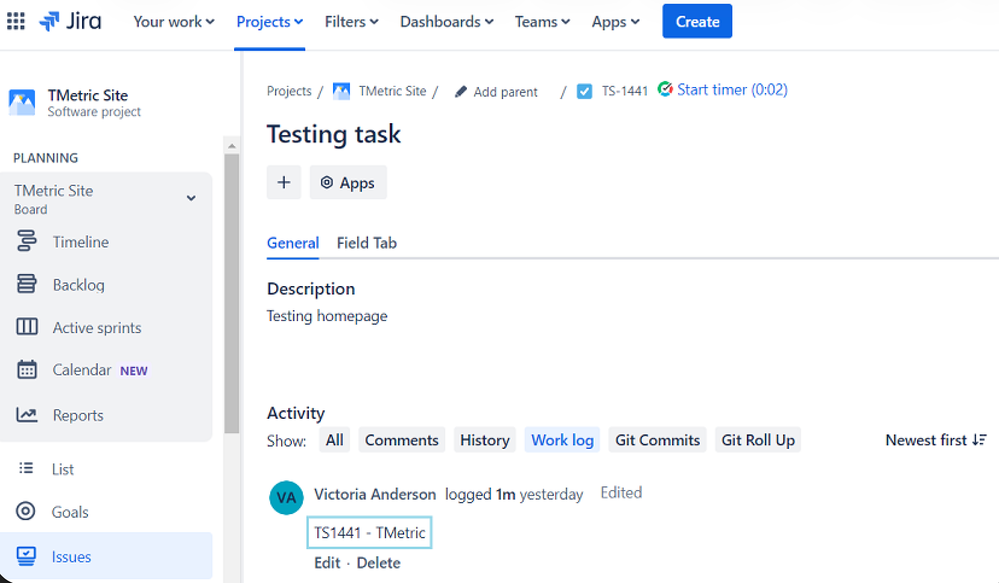Image resolution: width=999 pixels, height=583 pixels.
Task: Show Git Roll Up activity
Action: coord(758,440)
